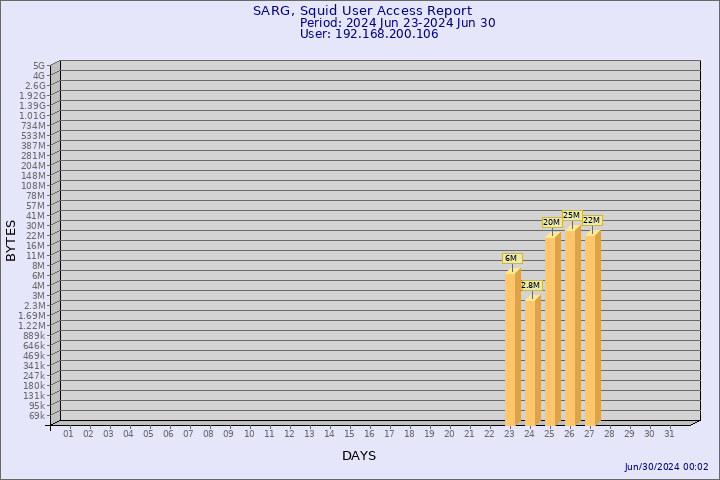The height and width of the screenshot is (480, 720).
Task: Click the bar for day 27
Action: (x=592, y=329)
